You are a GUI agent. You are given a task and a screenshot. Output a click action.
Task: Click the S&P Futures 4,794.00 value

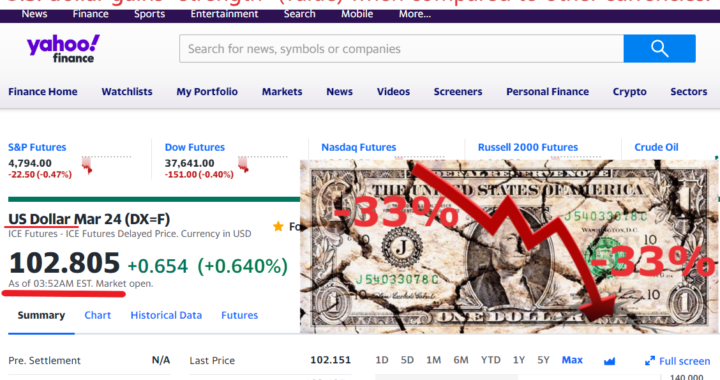pyautogui.click(x=30, y=163)
